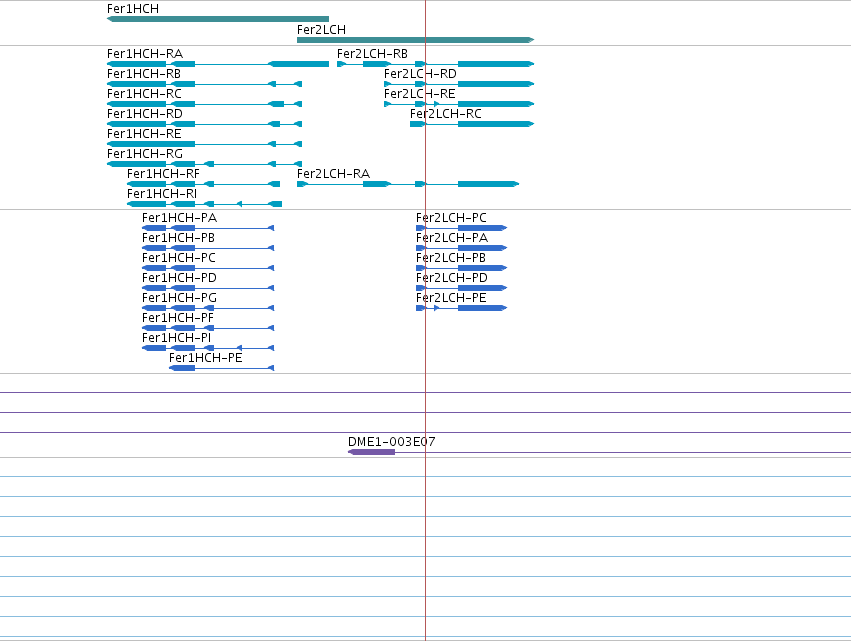The height and width of the screenshot is (641, 851).
Task: Click the Fer2LCH-RC transcript label
Action: pos(446,114)
